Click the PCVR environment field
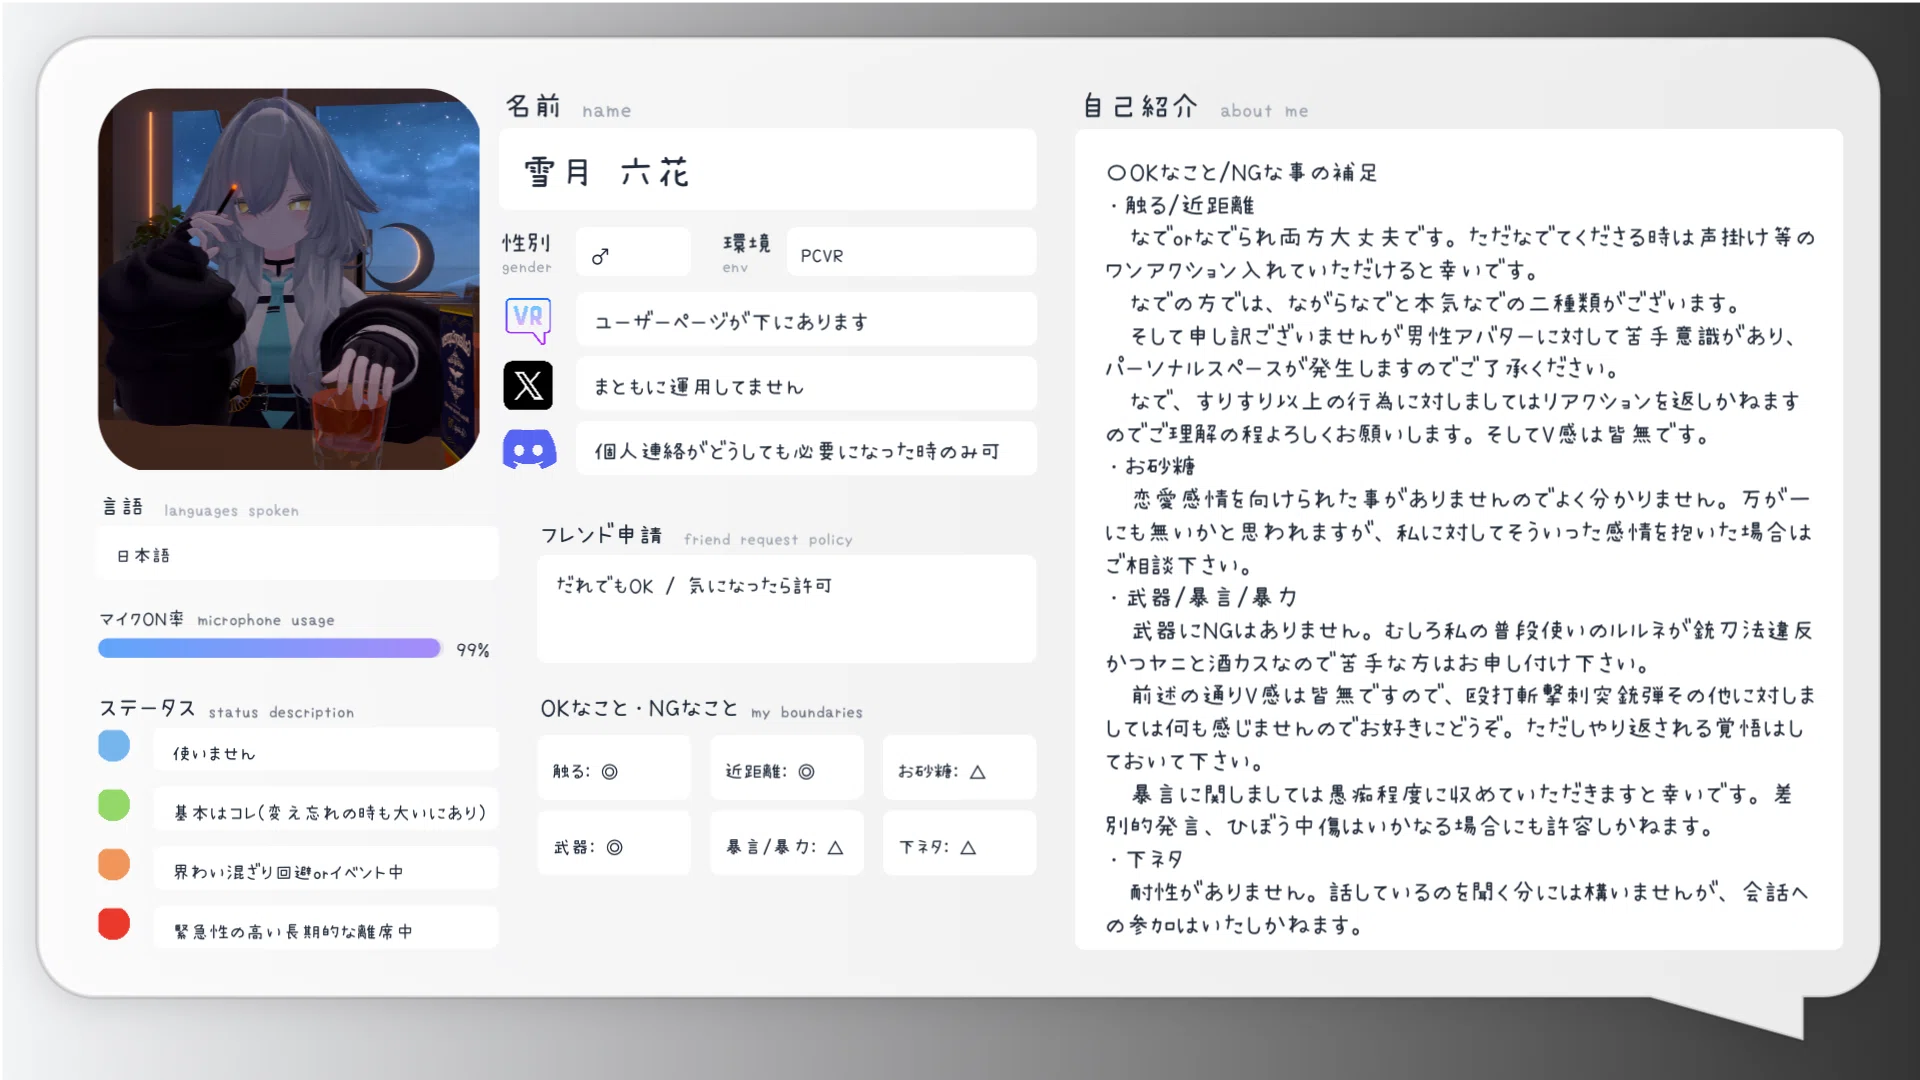 [911, 252]
